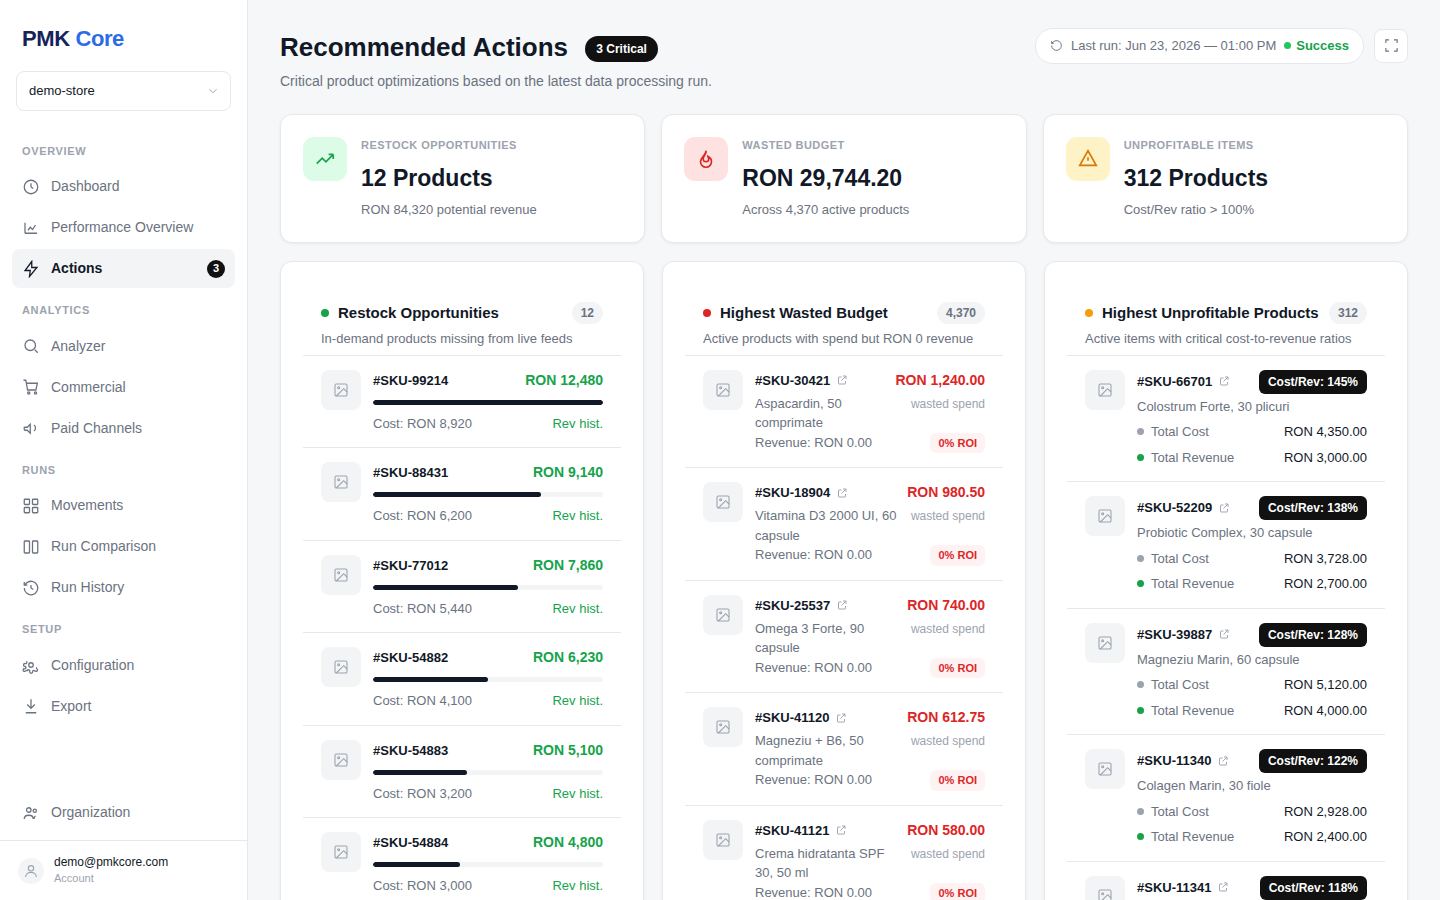Screen dimensions: 1440x900
Task: Click the Cost/Rev: 122% badge
Action: coord(1313,761)
